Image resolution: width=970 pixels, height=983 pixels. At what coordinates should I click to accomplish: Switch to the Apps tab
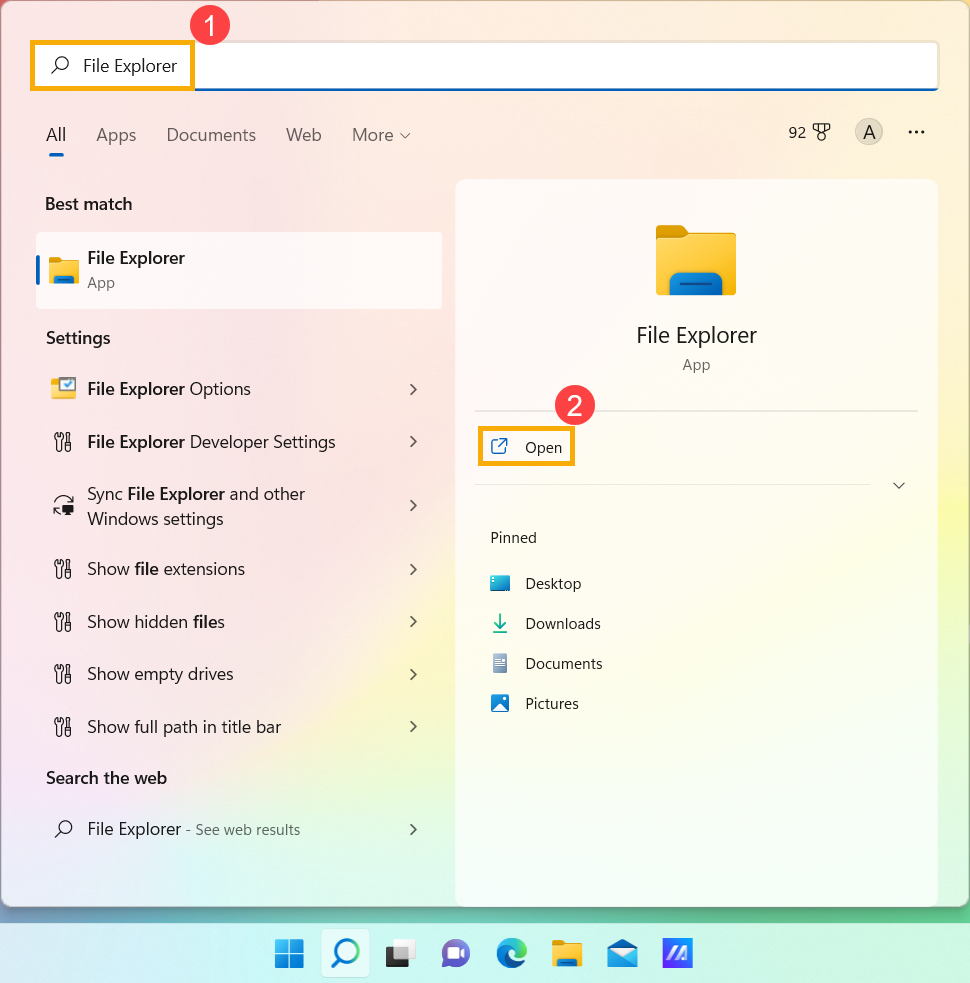tap(116, 135)
